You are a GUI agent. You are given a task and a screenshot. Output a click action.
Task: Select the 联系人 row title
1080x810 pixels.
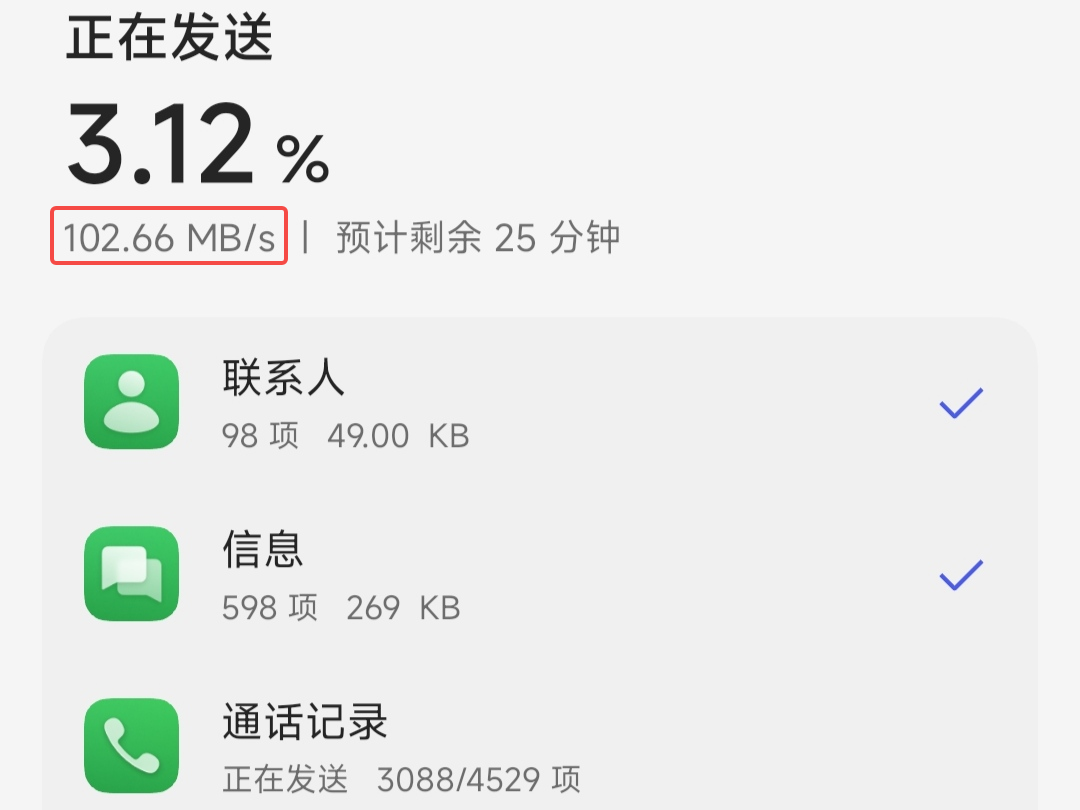click(x=283, y=377)
